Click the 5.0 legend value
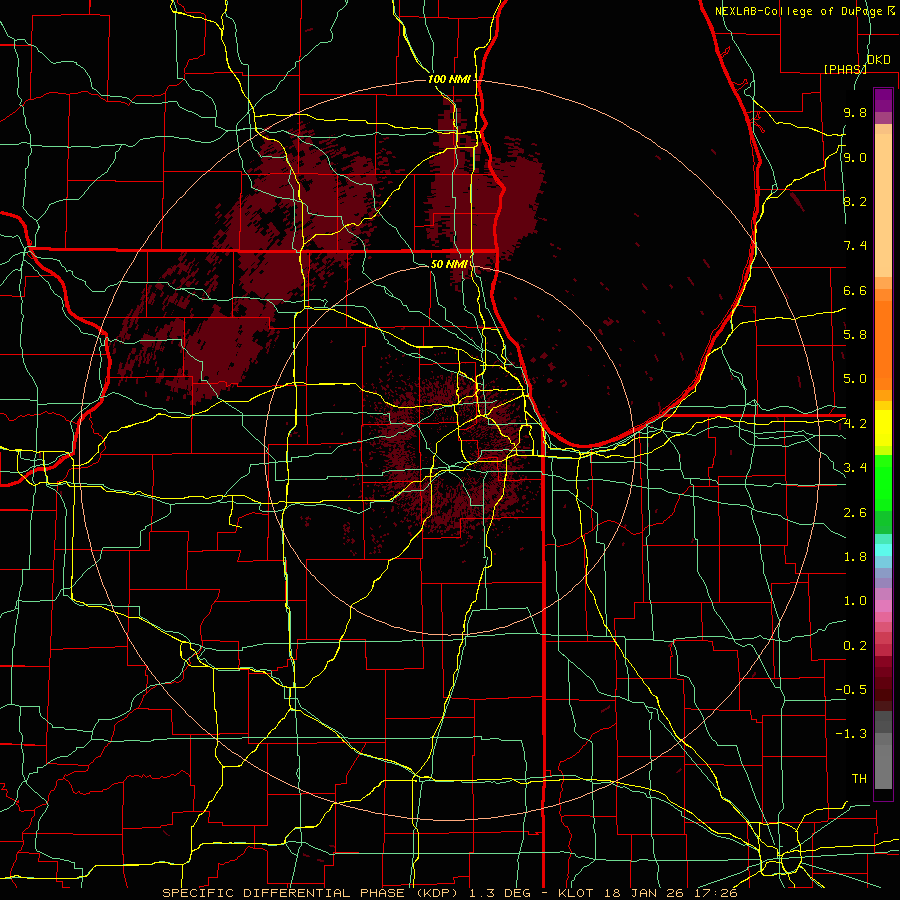 (x=855, y=379)
